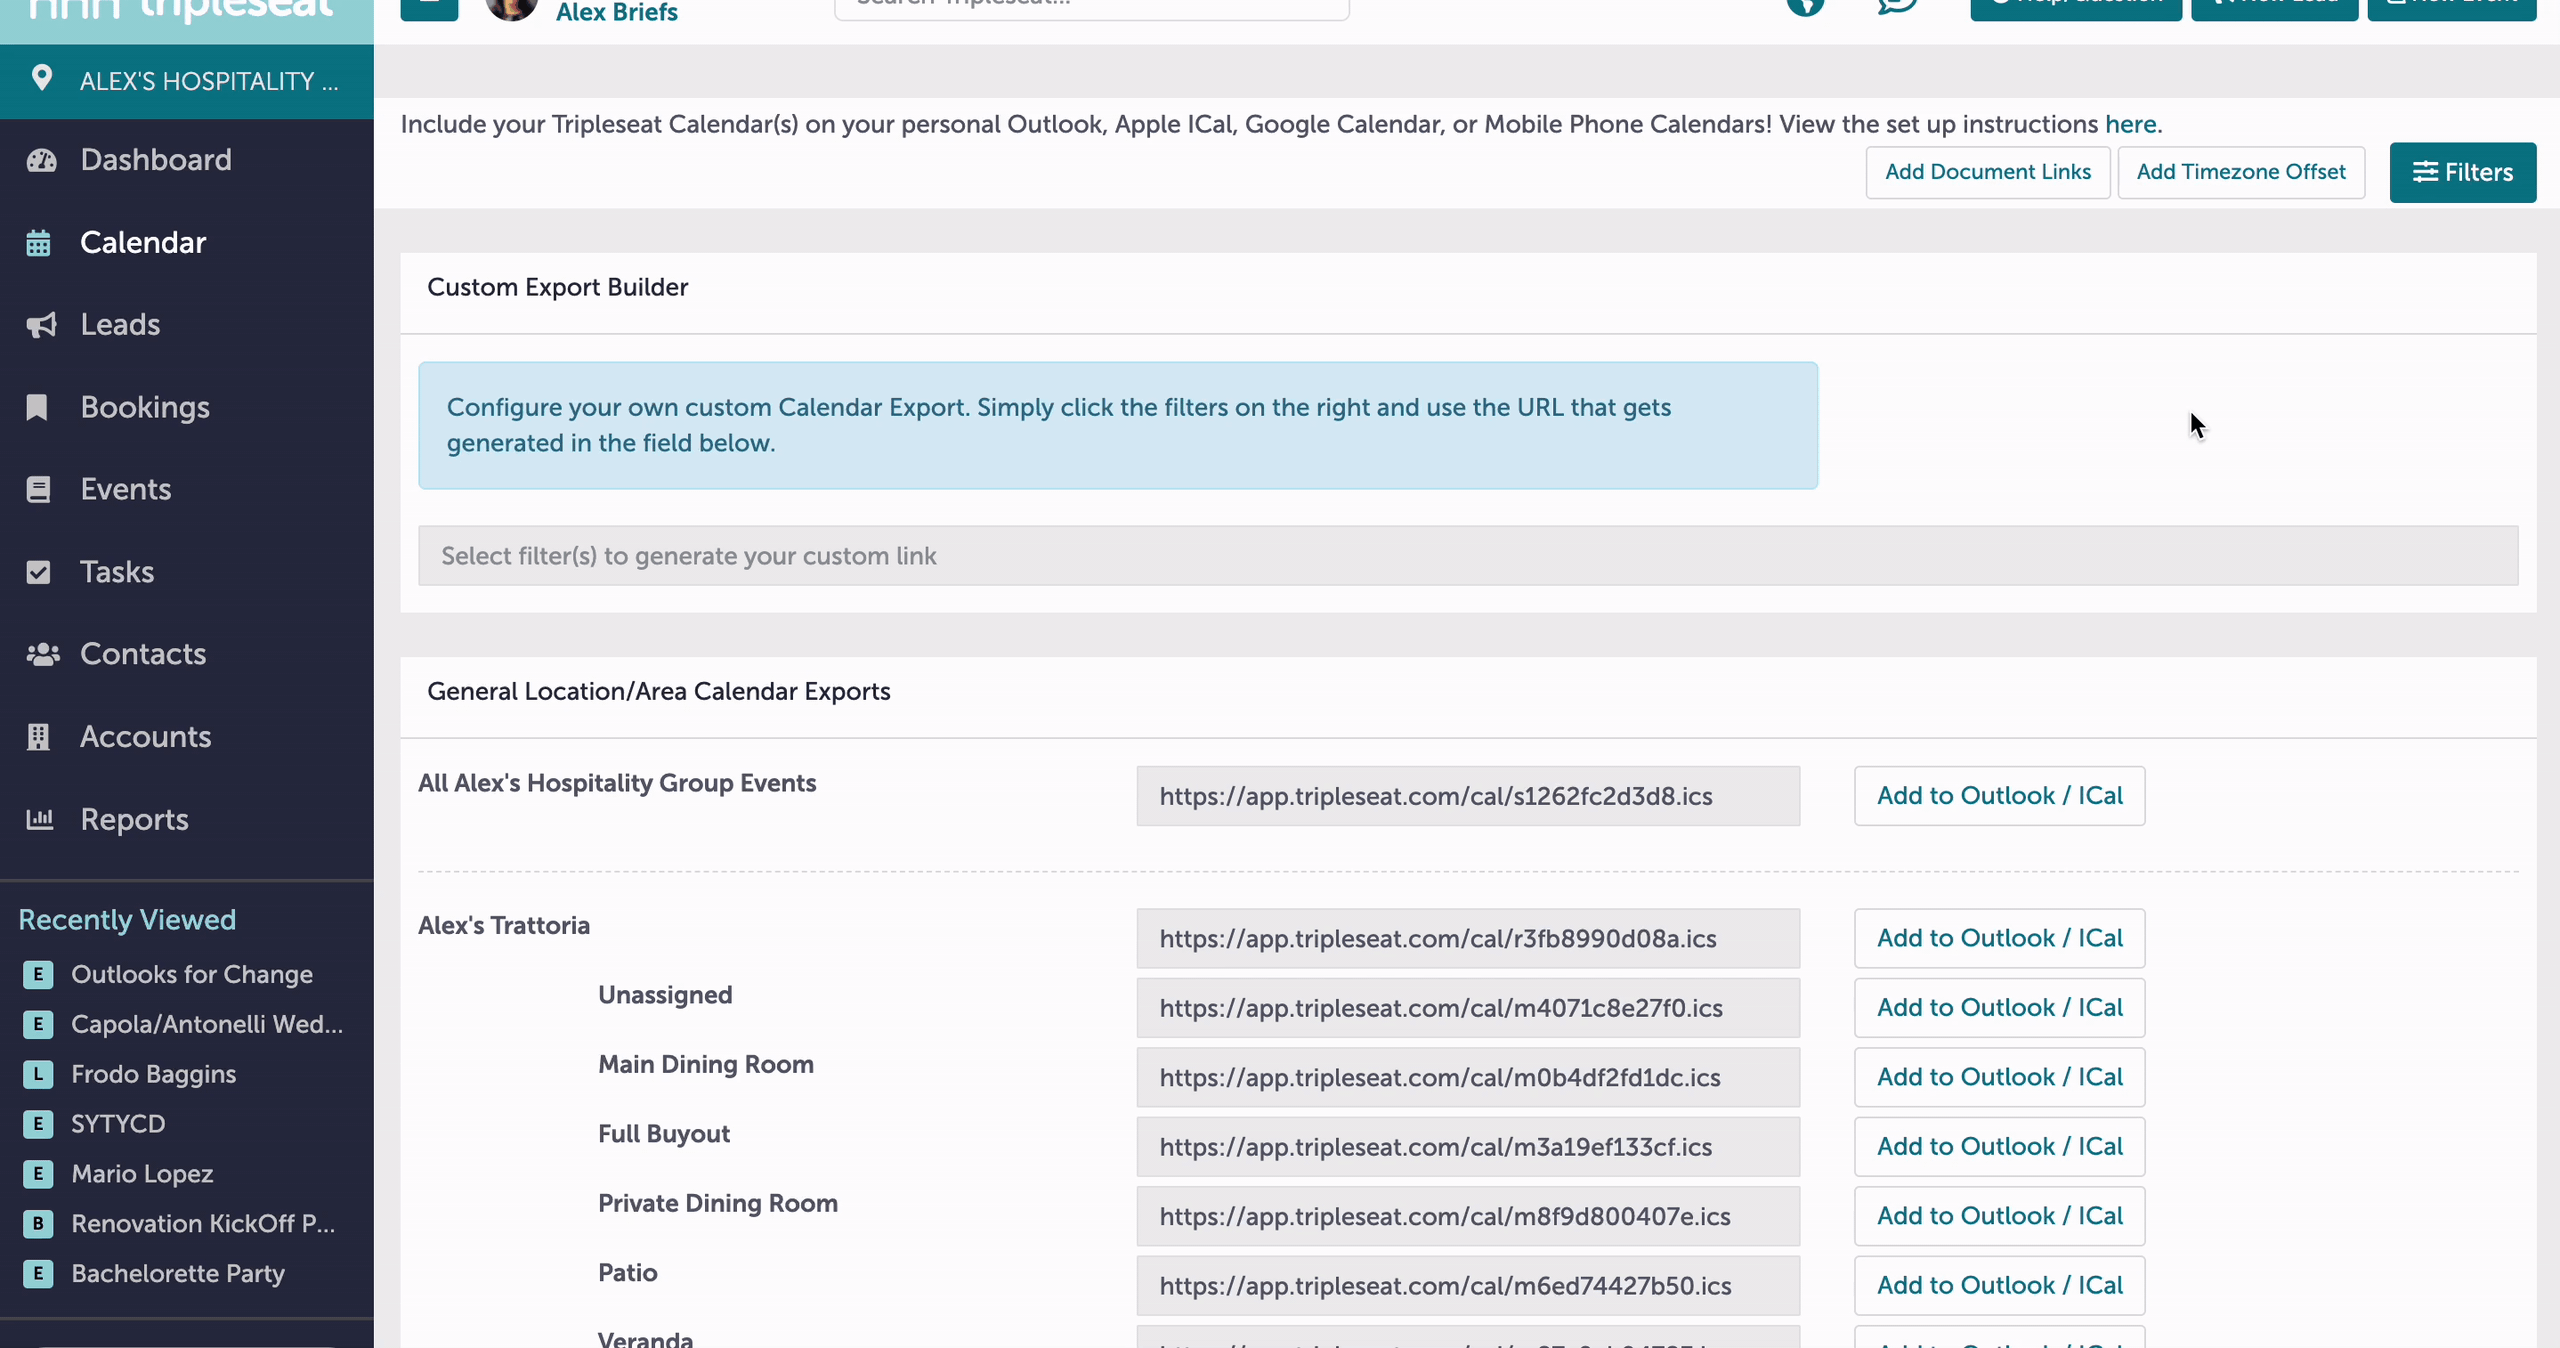Click the B badge next to Renovation KickOff
Screen dimensions: 2560x1348
[38, 1223]
